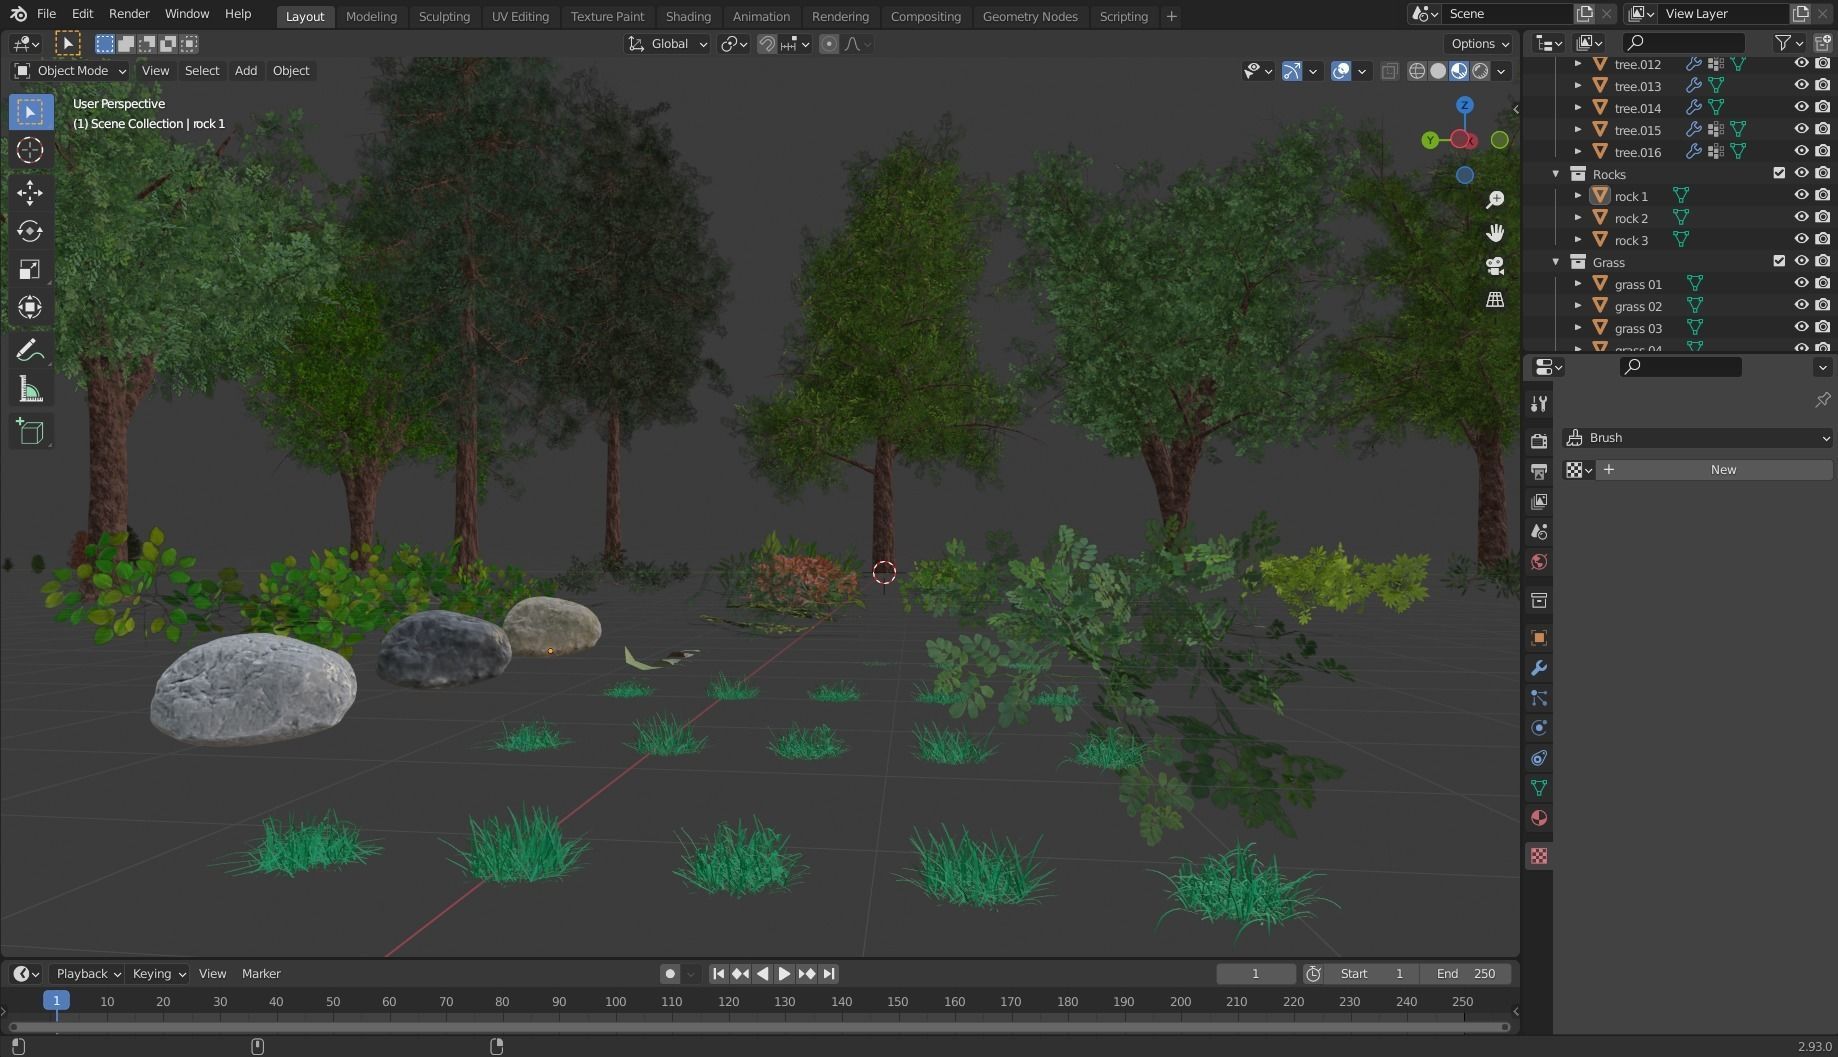
Task: Open the Transform Orientation dropdown showing Global
Action: pos(667,43)
